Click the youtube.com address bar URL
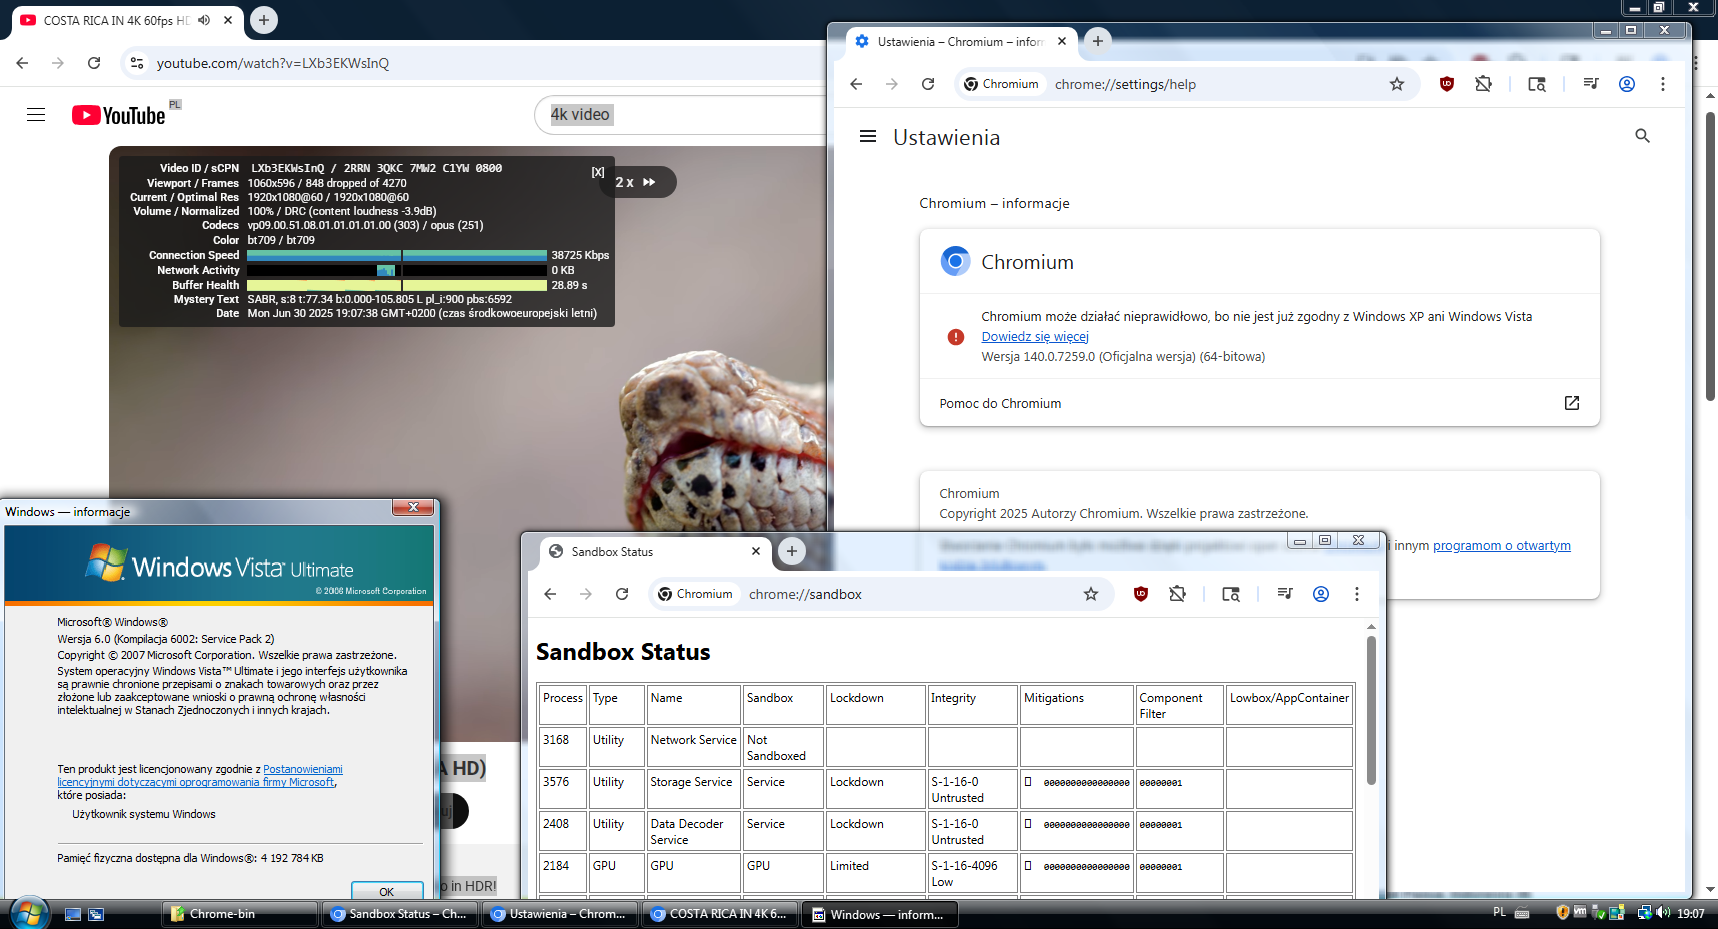The width and height of the screenshot is (1718, 929). coord(273,63)
